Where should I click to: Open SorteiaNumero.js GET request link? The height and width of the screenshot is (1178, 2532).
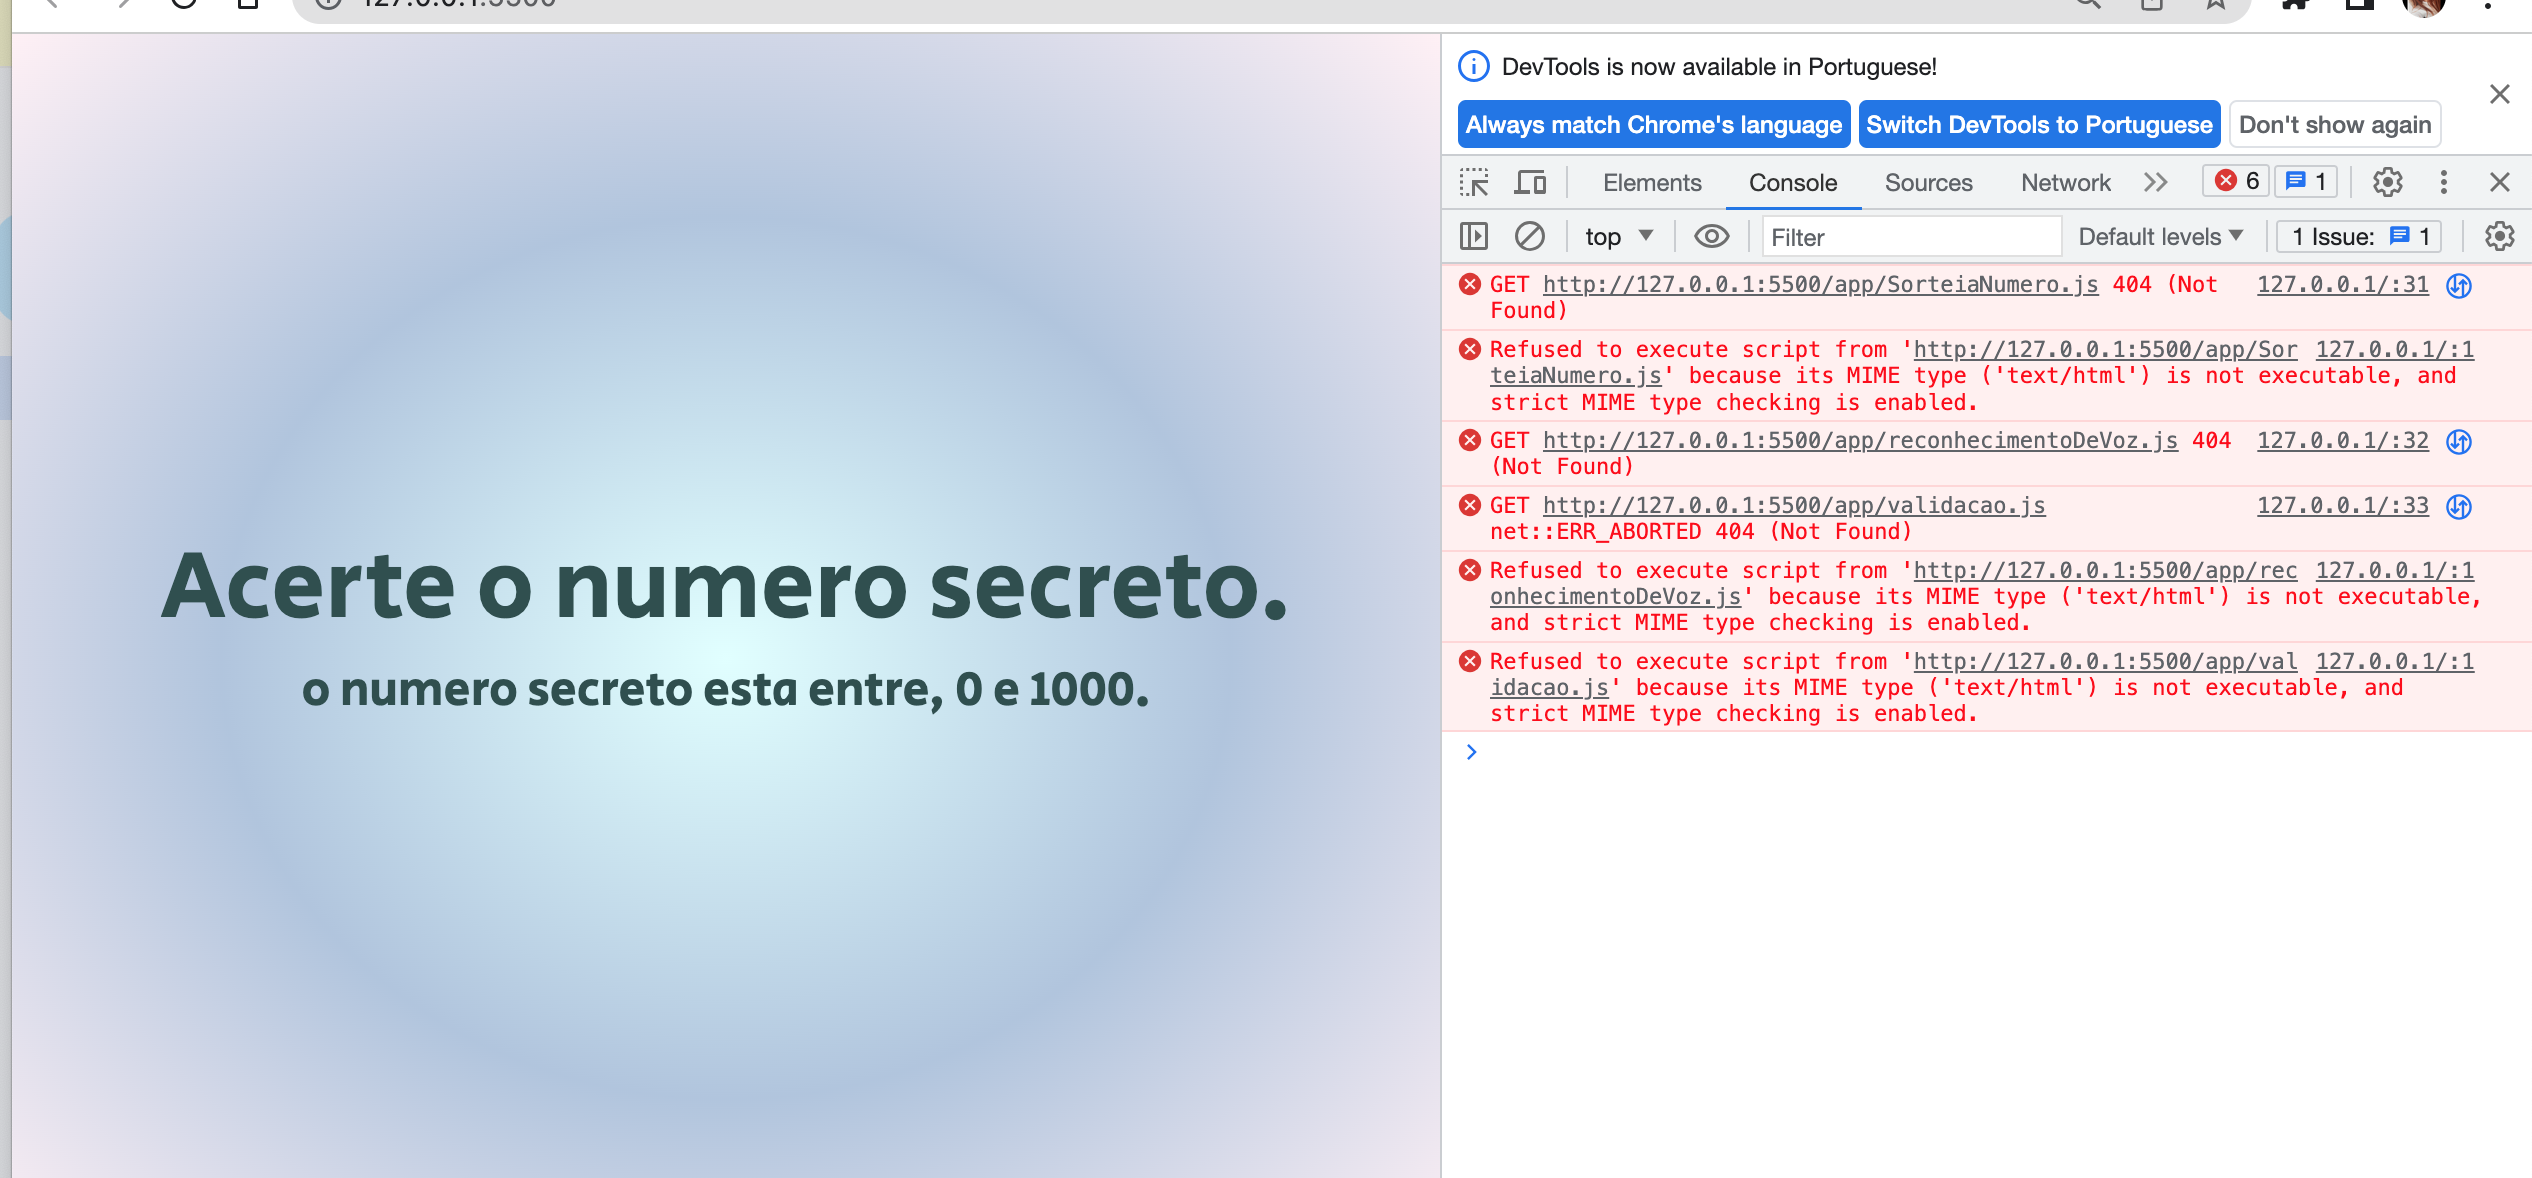pos(1820,284)
